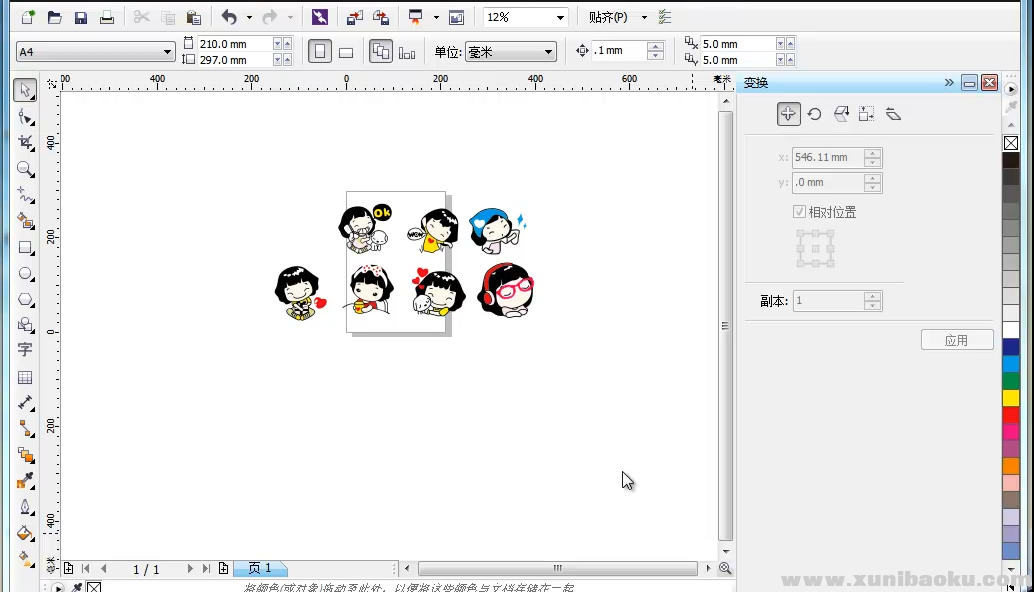Screen dimensions: 1034x592
Task: Open the 贴齐(P) snap menu
Action: point(616,17)
